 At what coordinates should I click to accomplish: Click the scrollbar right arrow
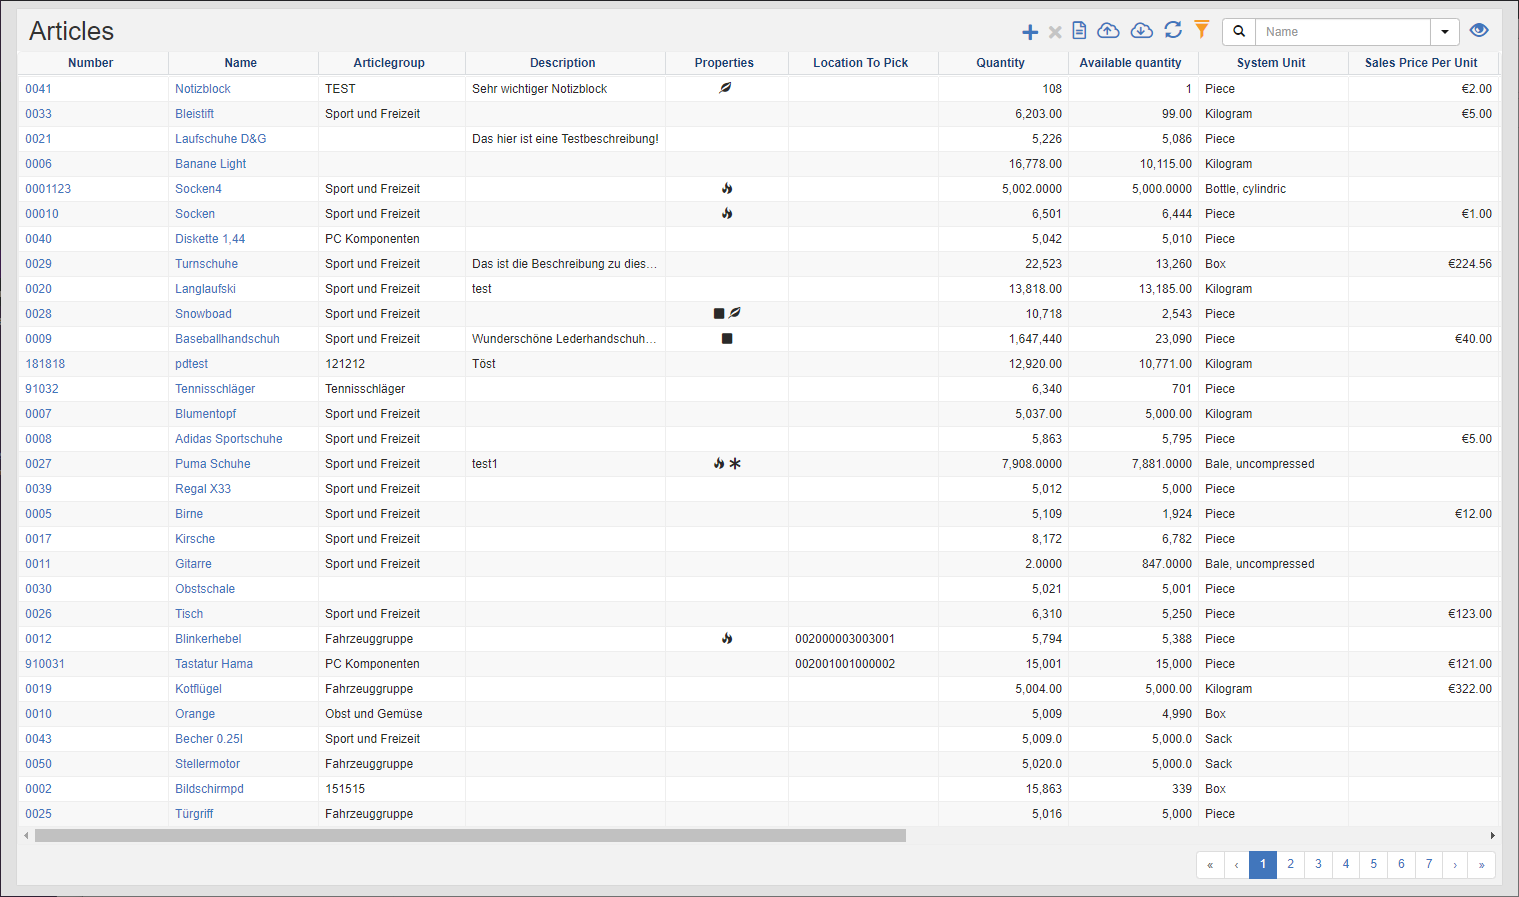[1492, 836]
